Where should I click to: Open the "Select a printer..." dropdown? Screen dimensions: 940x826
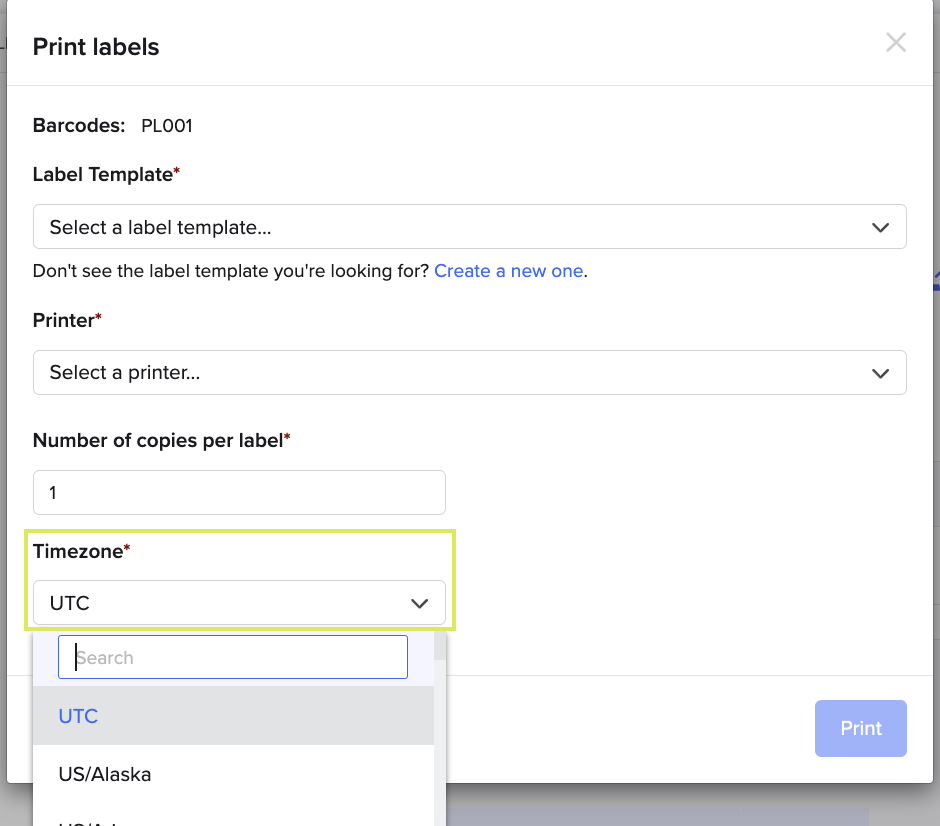point(469,372)
